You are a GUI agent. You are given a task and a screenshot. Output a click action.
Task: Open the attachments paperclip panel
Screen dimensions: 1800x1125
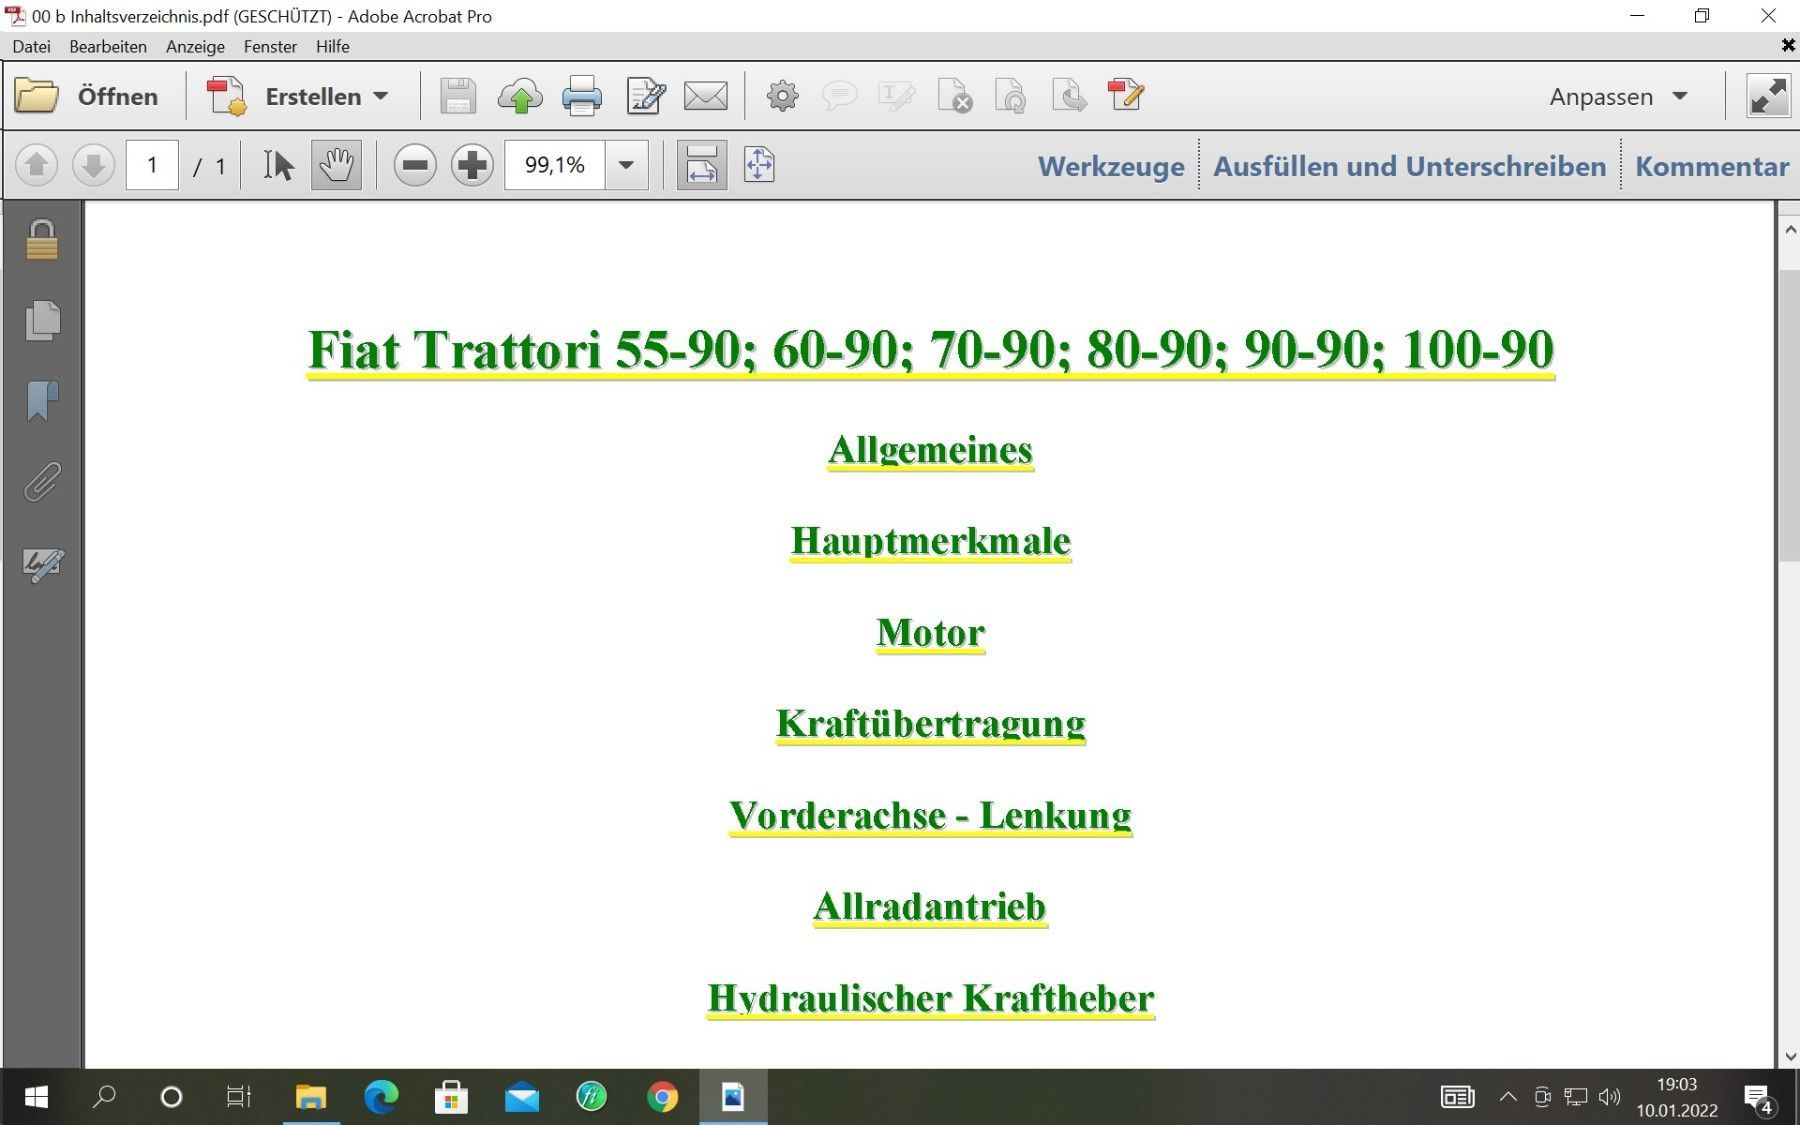pos(42,482)
